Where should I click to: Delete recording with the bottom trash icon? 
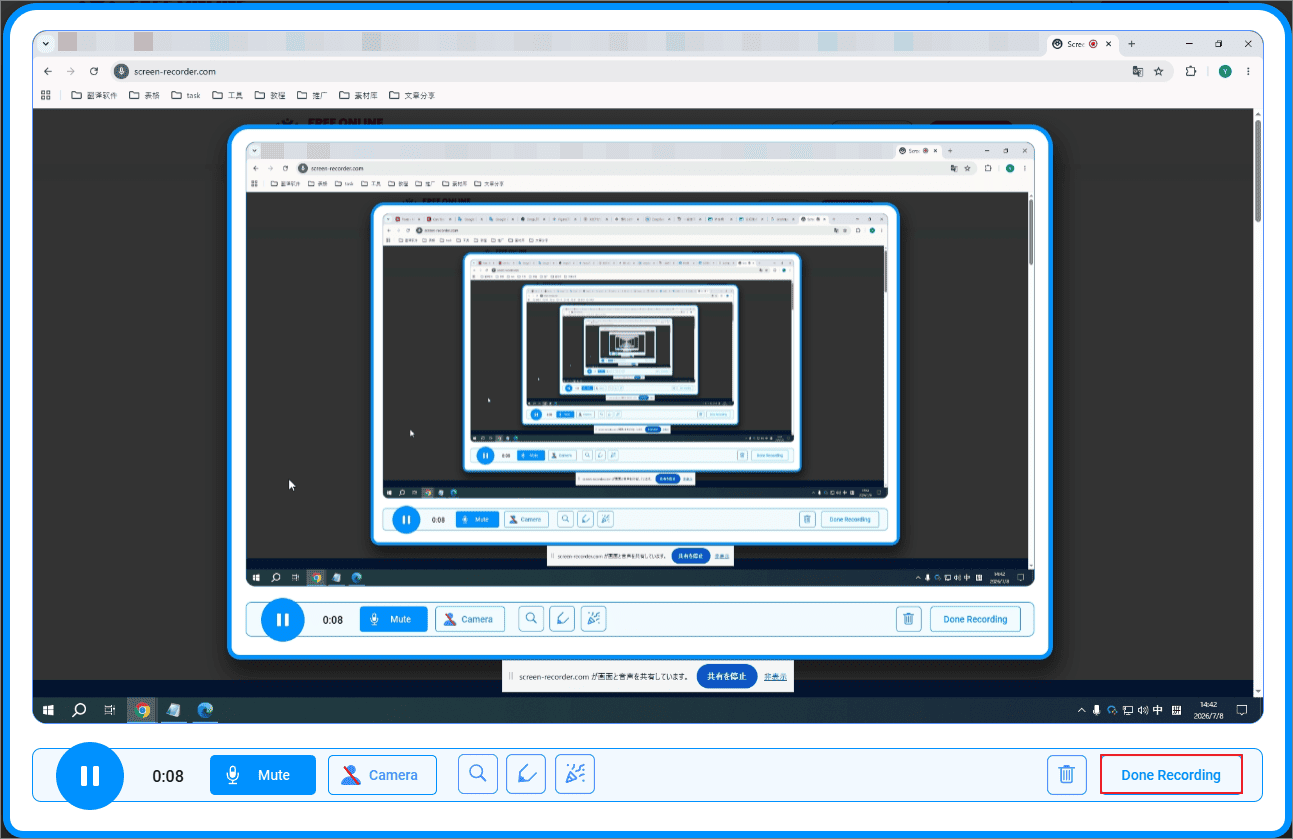pyautogui.click(x=1067, y=774)
